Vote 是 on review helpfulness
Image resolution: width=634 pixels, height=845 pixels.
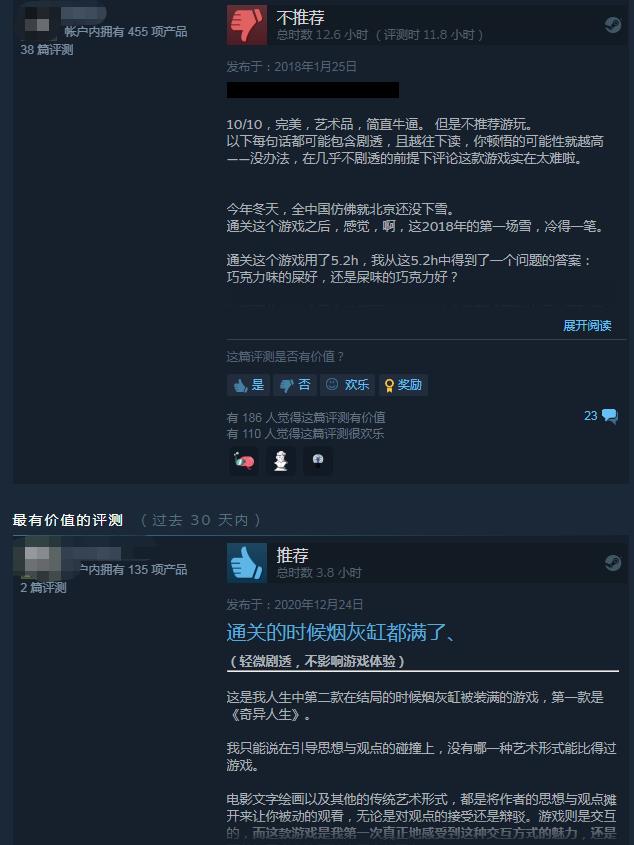[x=249, y=385]
